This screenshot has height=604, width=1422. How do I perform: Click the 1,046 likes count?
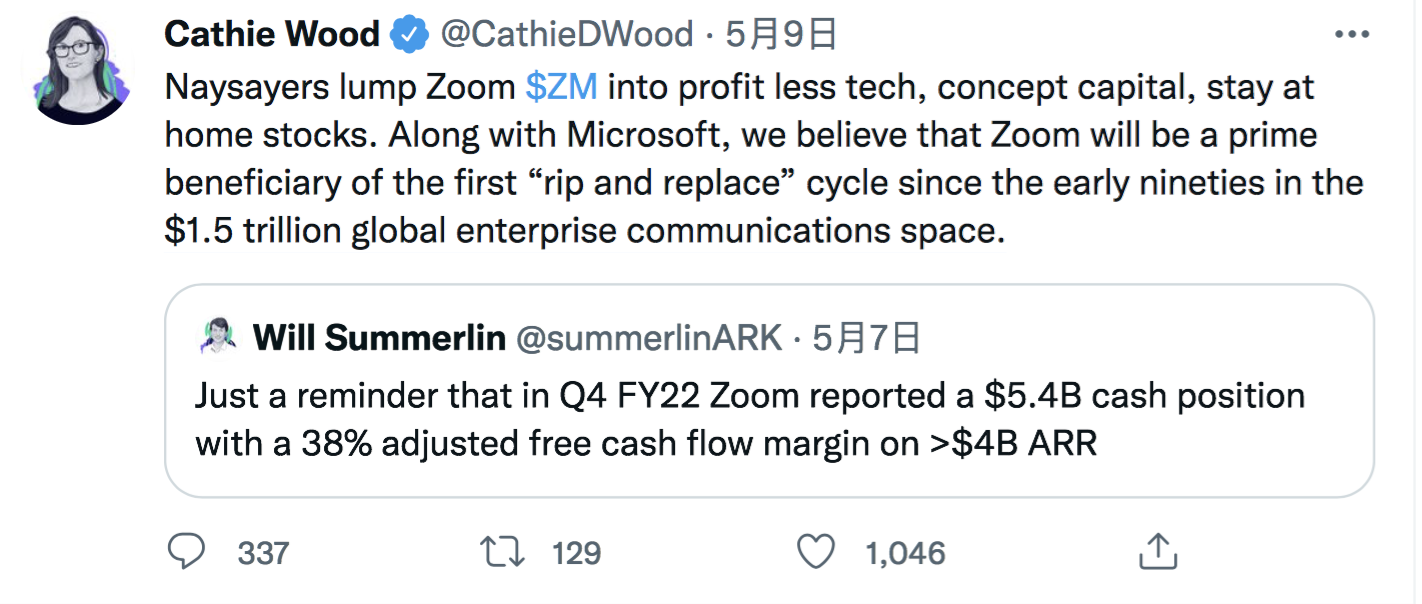(x=904, y=553)
